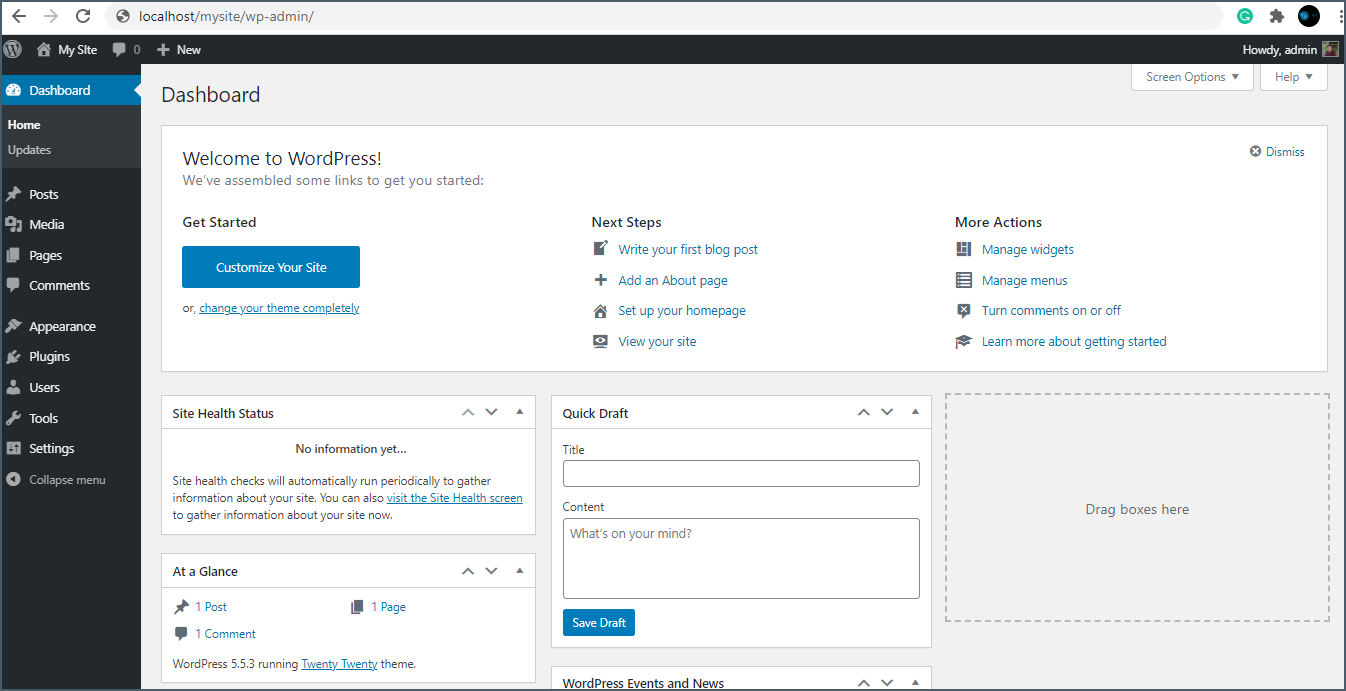Expand the Help dropdown tab
Screen dimensions: 1346x691
tap(1294, 77)
